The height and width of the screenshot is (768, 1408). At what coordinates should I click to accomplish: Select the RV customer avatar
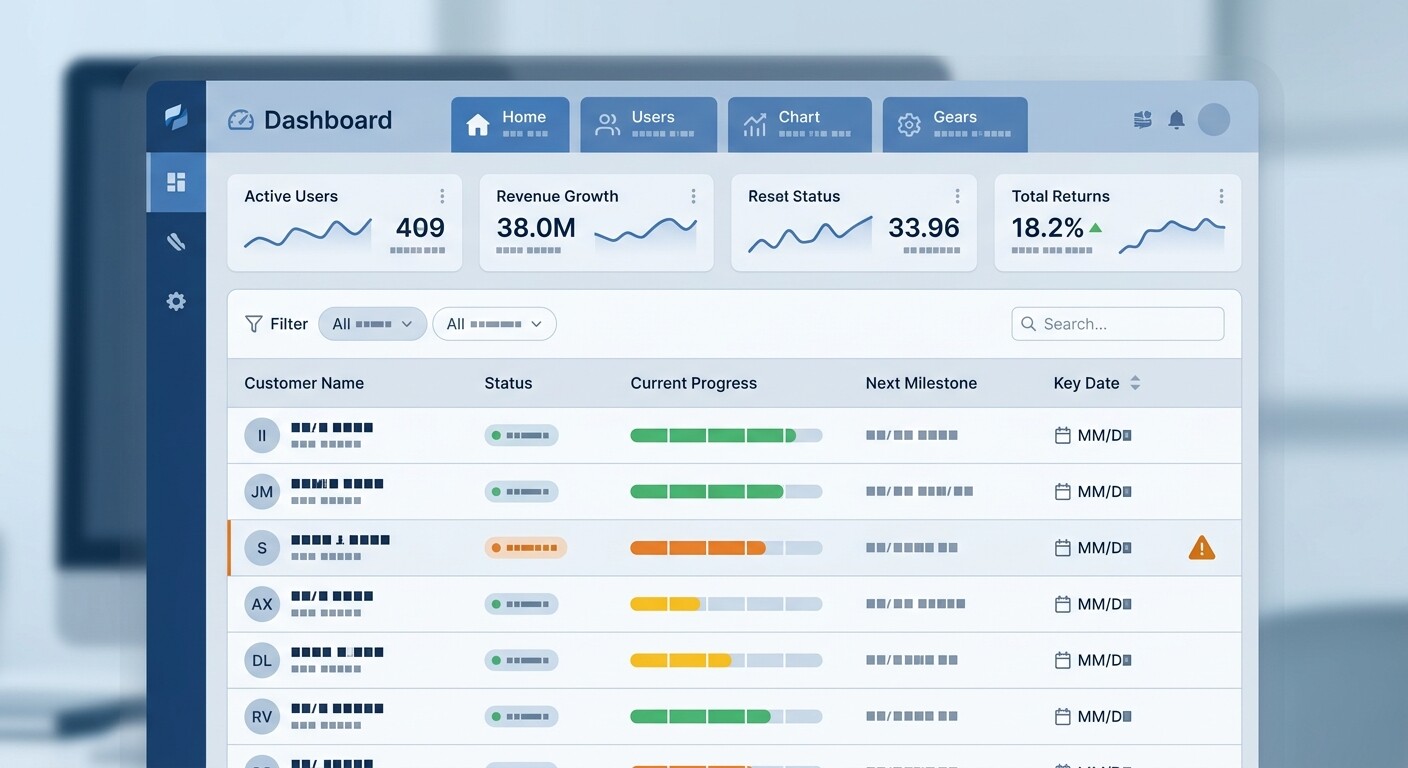(x=262, y=716)
